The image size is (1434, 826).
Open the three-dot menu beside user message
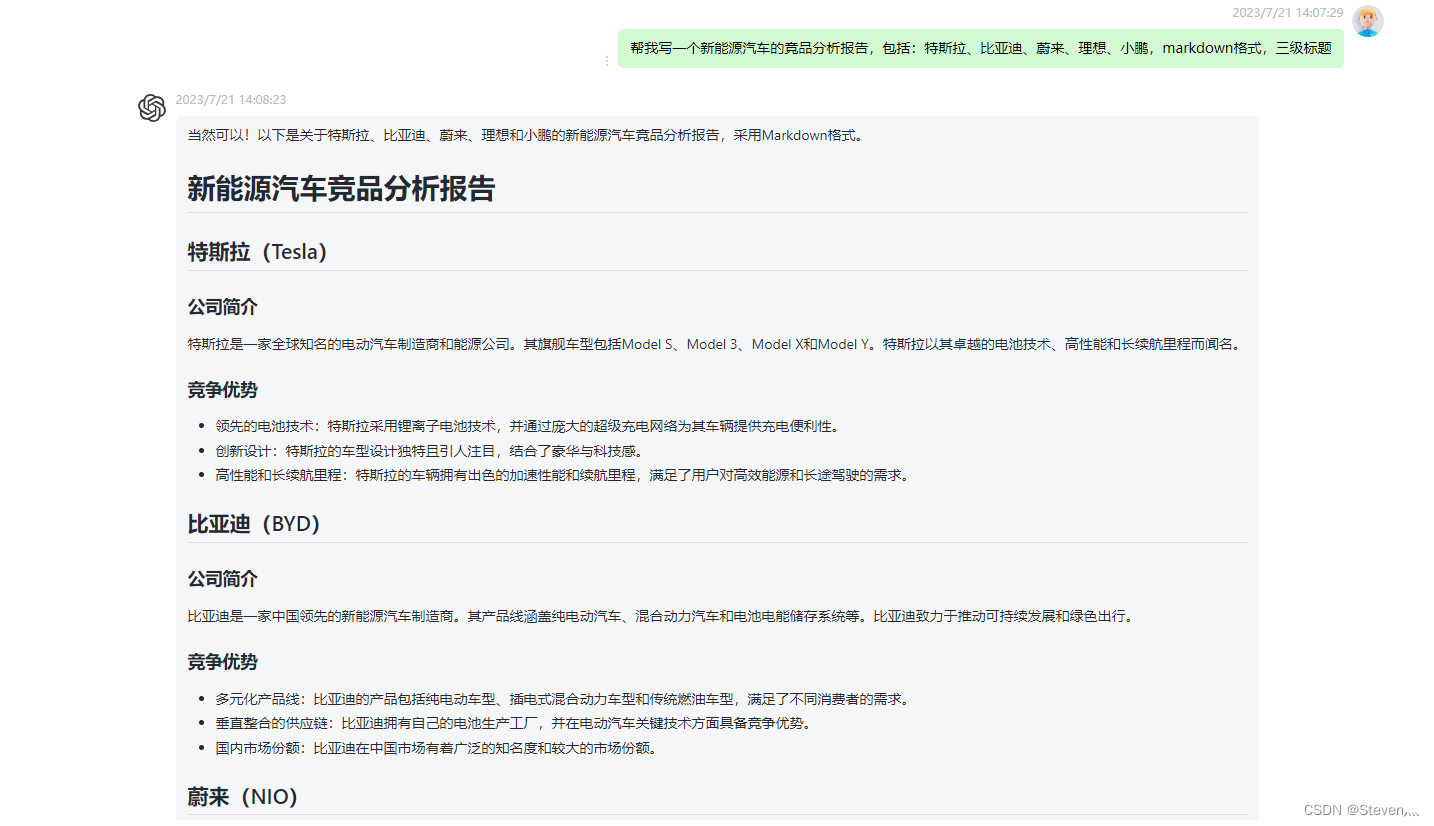tap(606, 61)
